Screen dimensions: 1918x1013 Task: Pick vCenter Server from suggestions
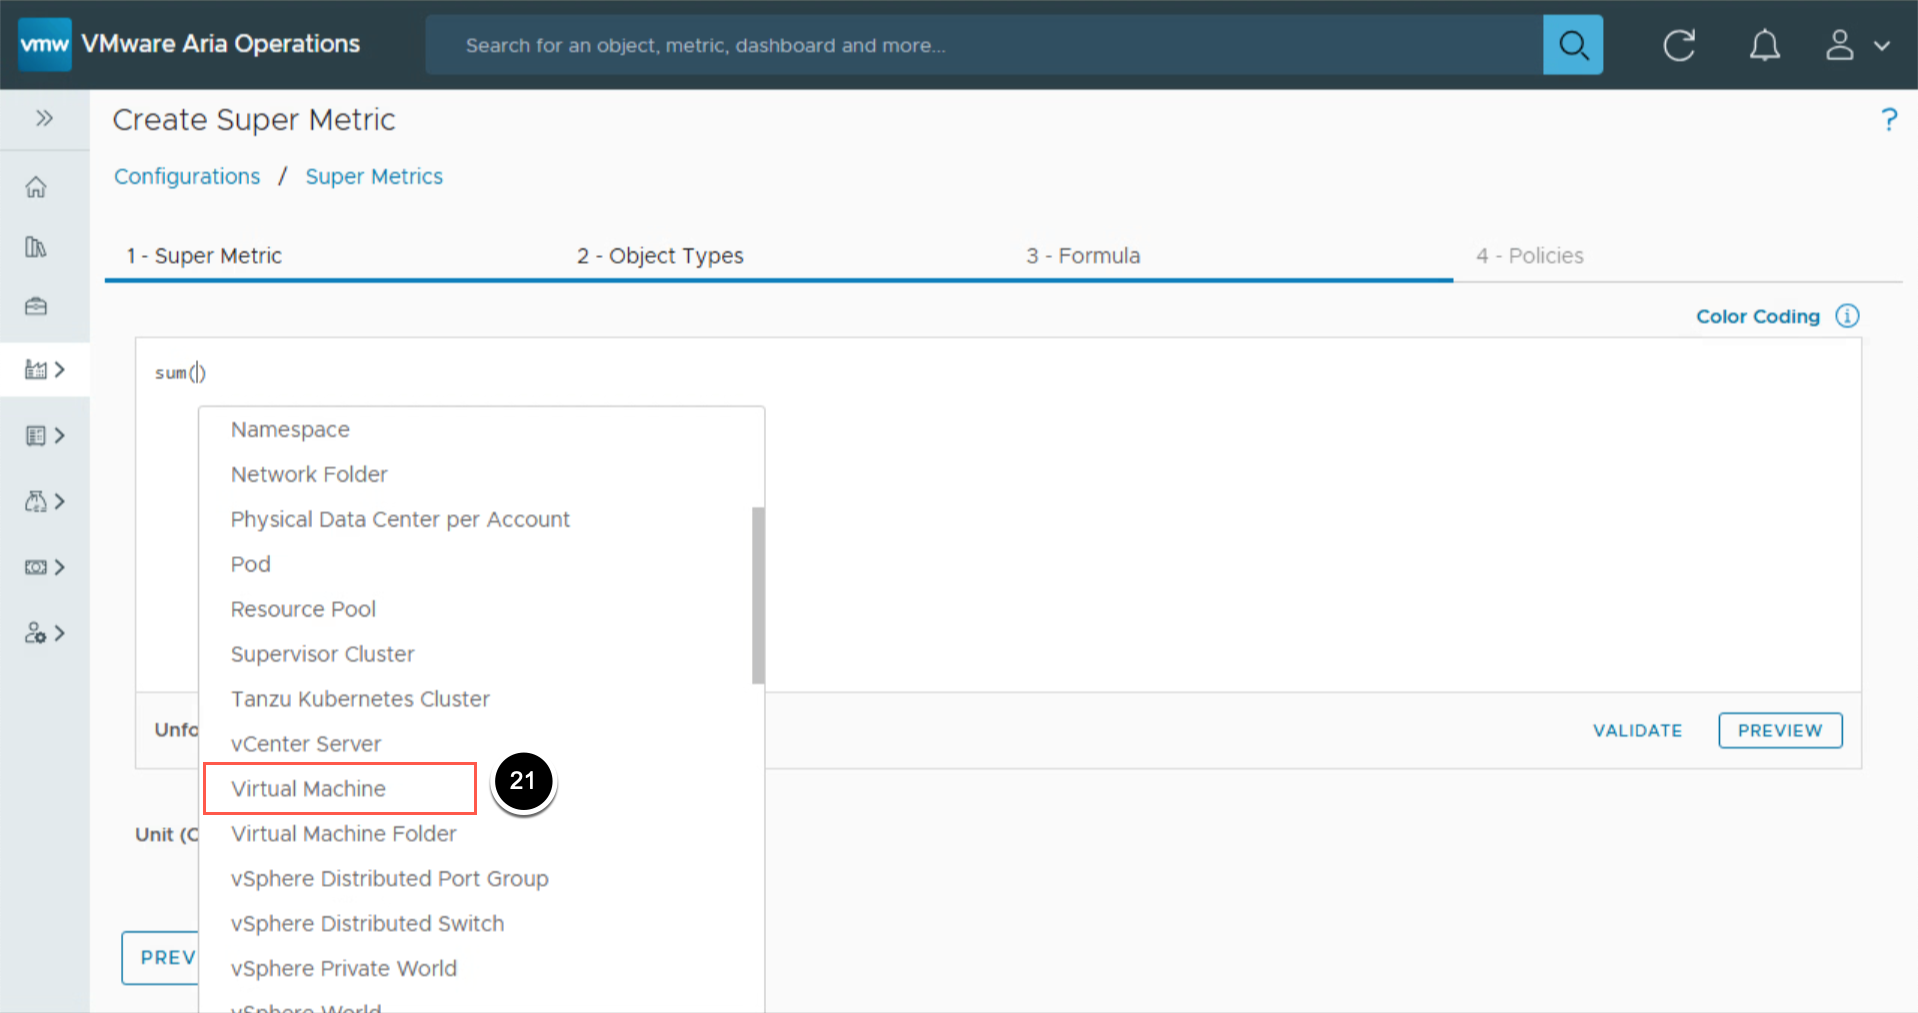306,744
